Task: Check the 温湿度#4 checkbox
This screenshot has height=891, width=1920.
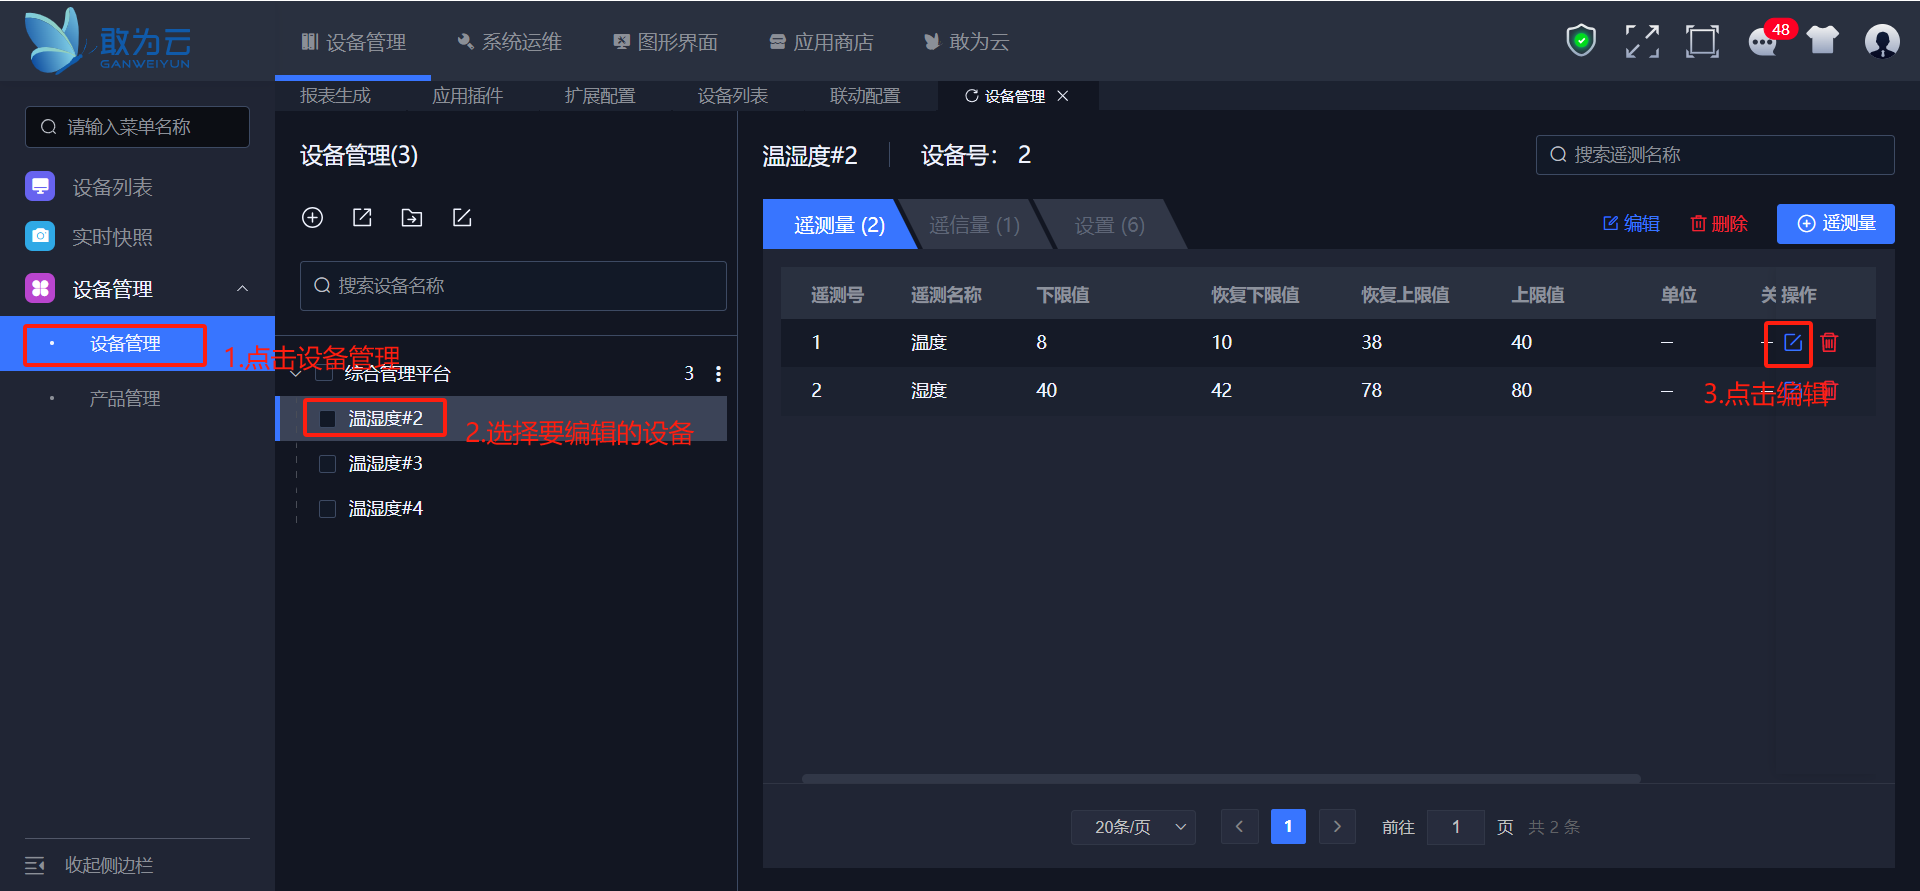Action: pyautogui.click(x=327, y=509)
